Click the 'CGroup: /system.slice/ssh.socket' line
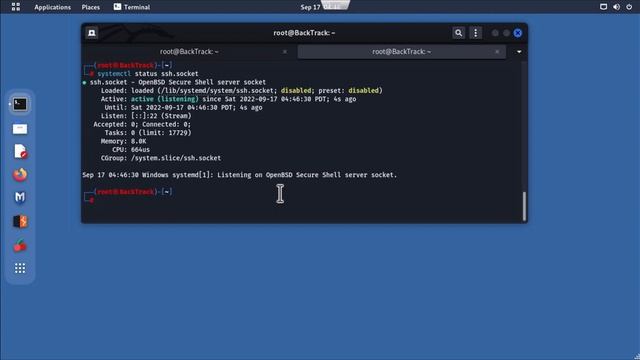 coord(161,158)
